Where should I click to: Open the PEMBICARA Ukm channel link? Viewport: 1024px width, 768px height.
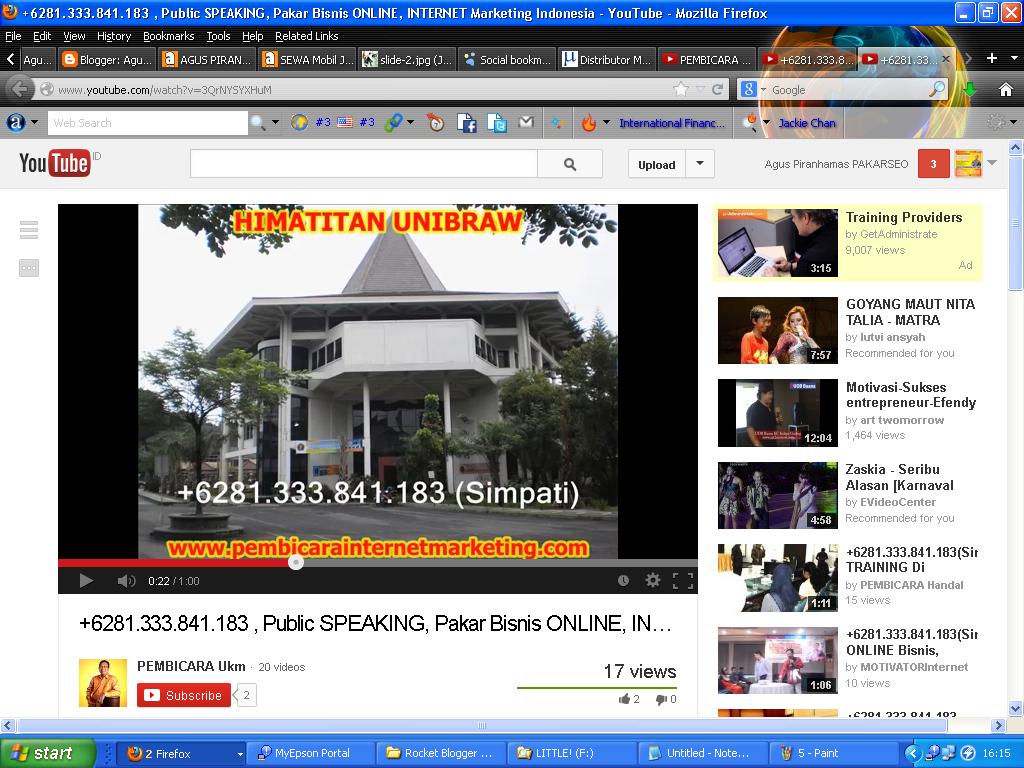coord(191,666)
